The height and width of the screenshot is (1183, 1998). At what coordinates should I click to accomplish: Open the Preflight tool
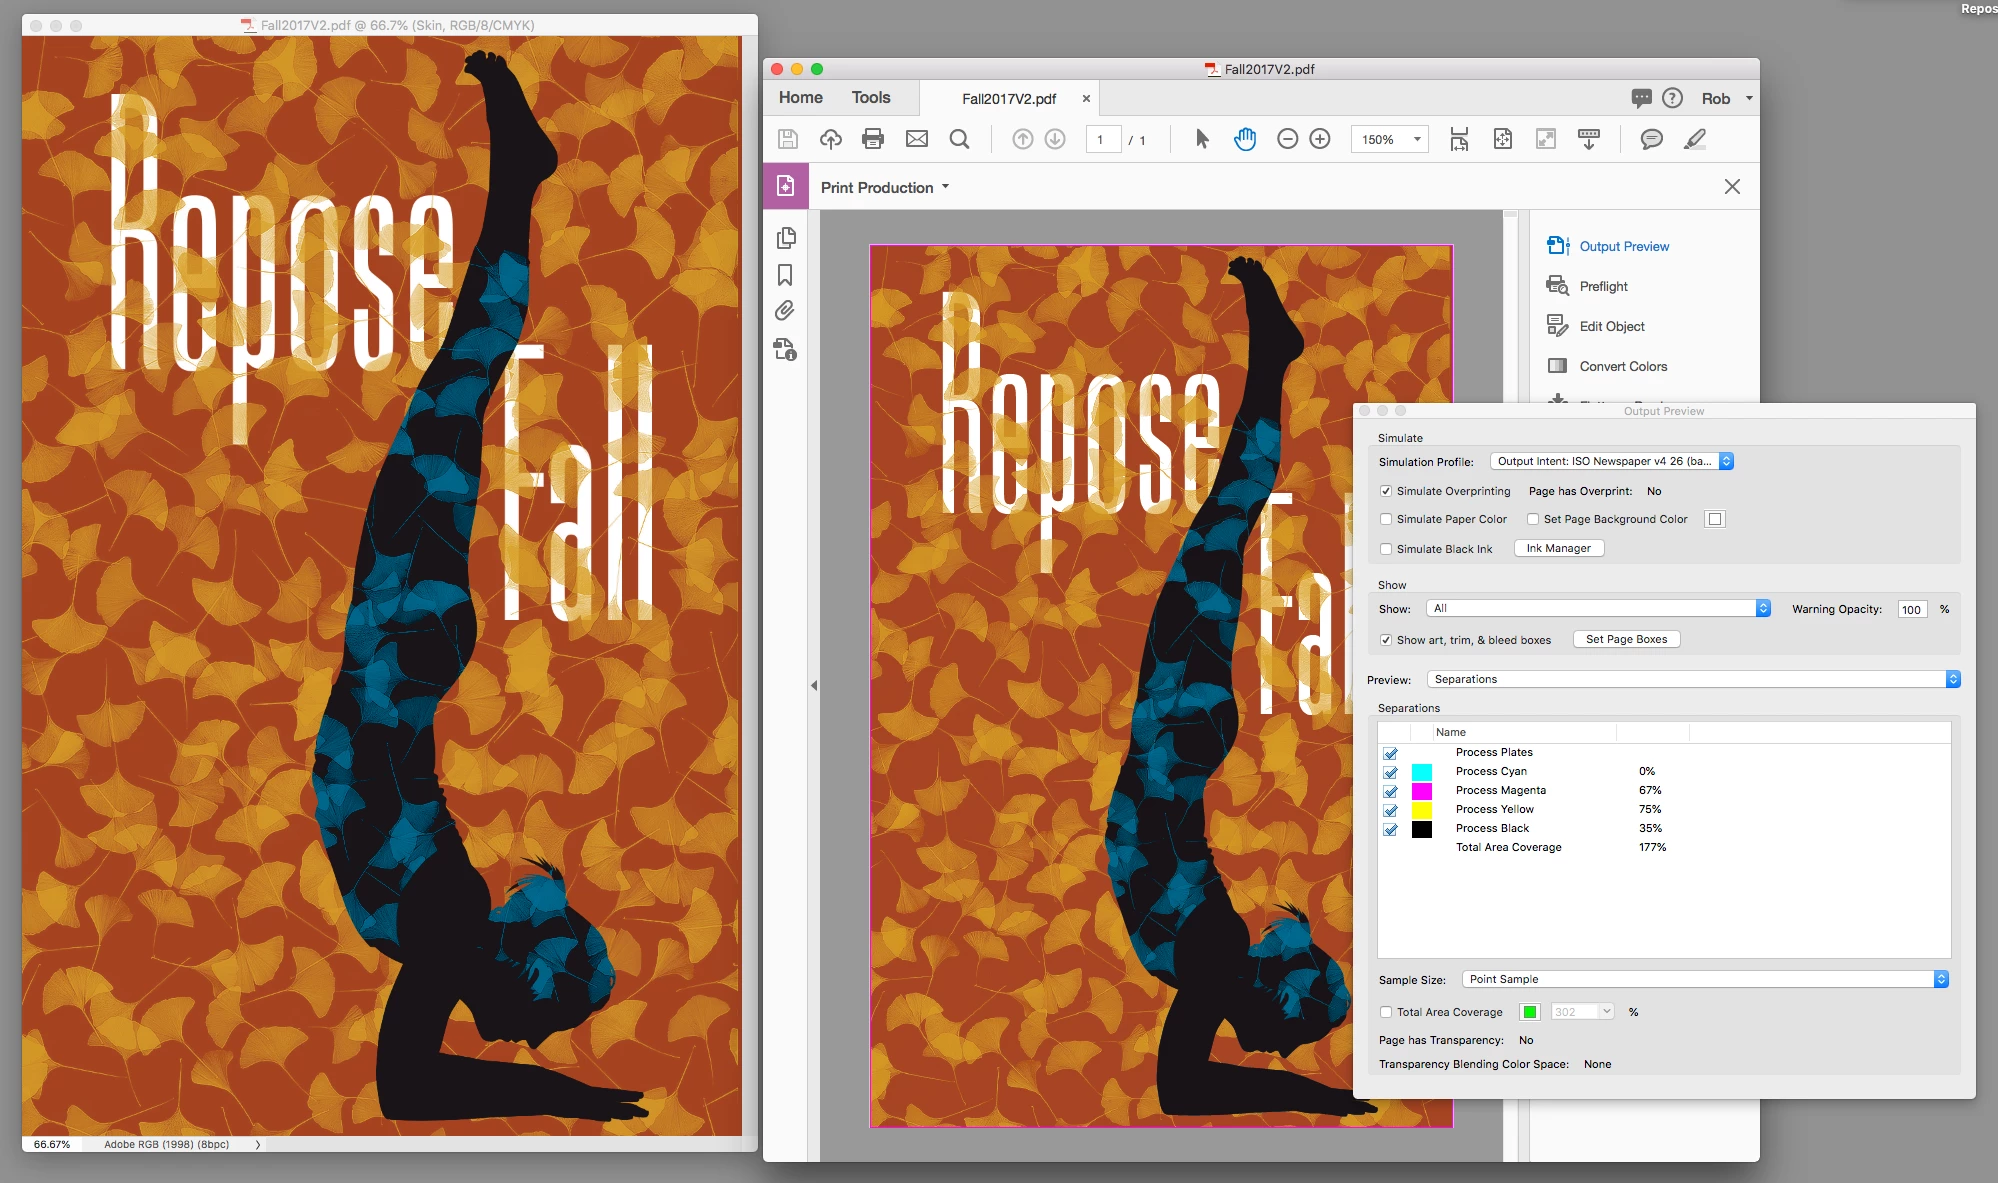click(1603, 286)
